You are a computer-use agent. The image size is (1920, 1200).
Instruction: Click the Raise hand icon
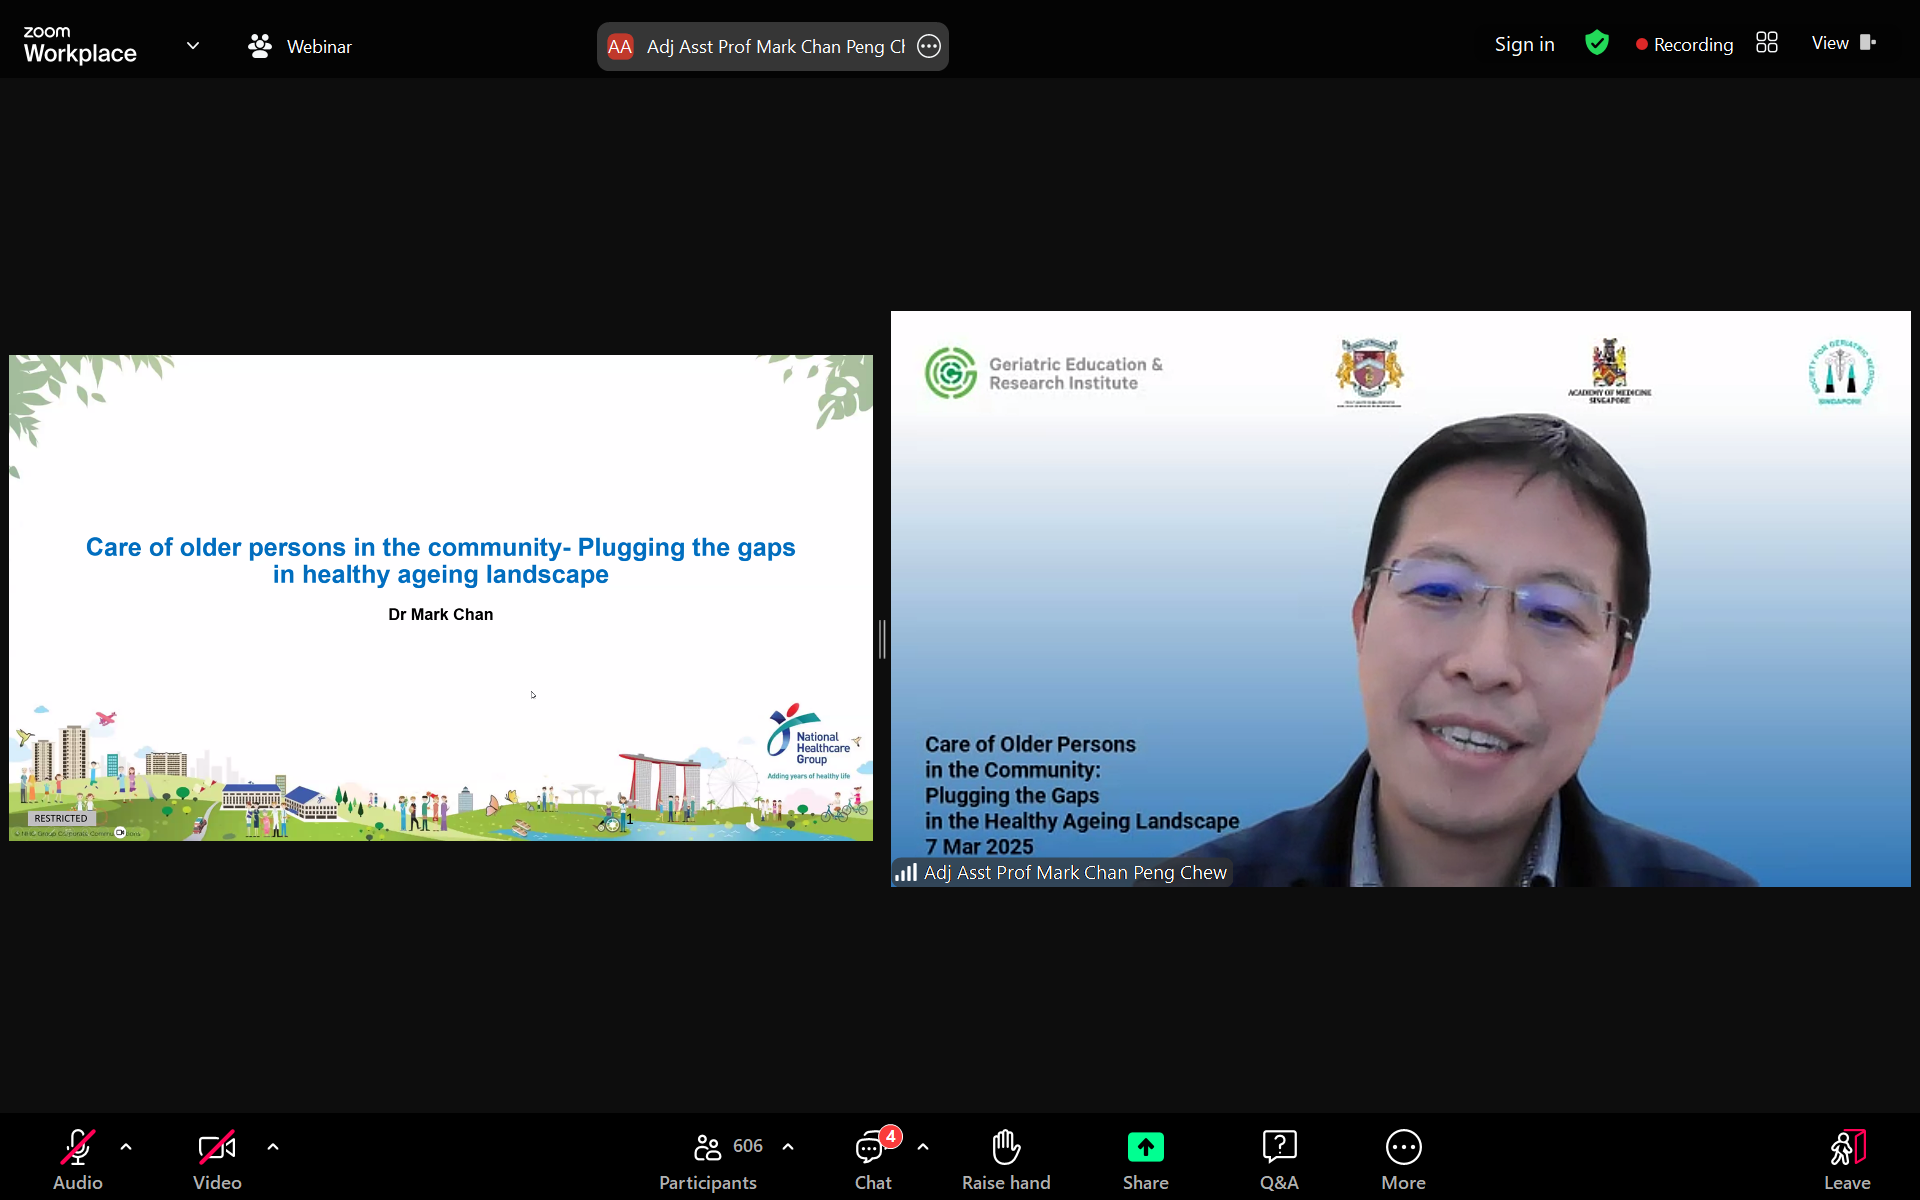[x=1006, y=1148]
